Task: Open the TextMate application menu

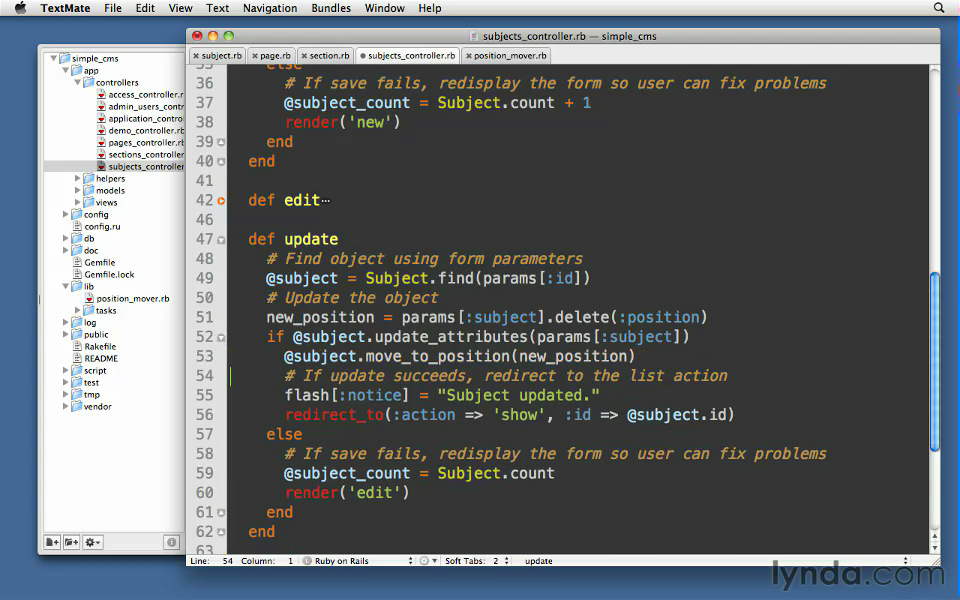Action: click(65, 8)
